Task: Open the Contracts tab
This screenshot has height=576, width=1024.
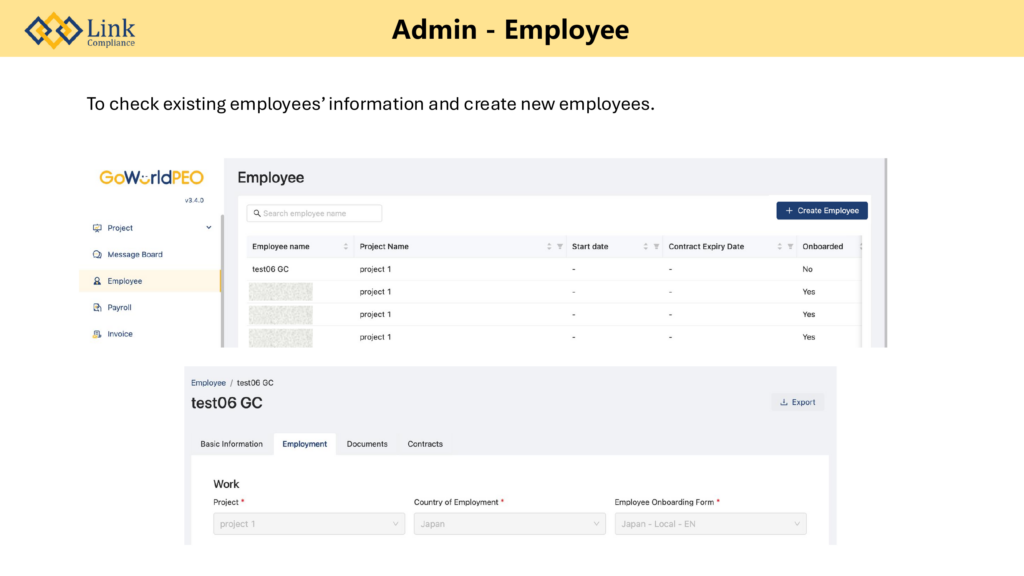Action: [425, 444]
